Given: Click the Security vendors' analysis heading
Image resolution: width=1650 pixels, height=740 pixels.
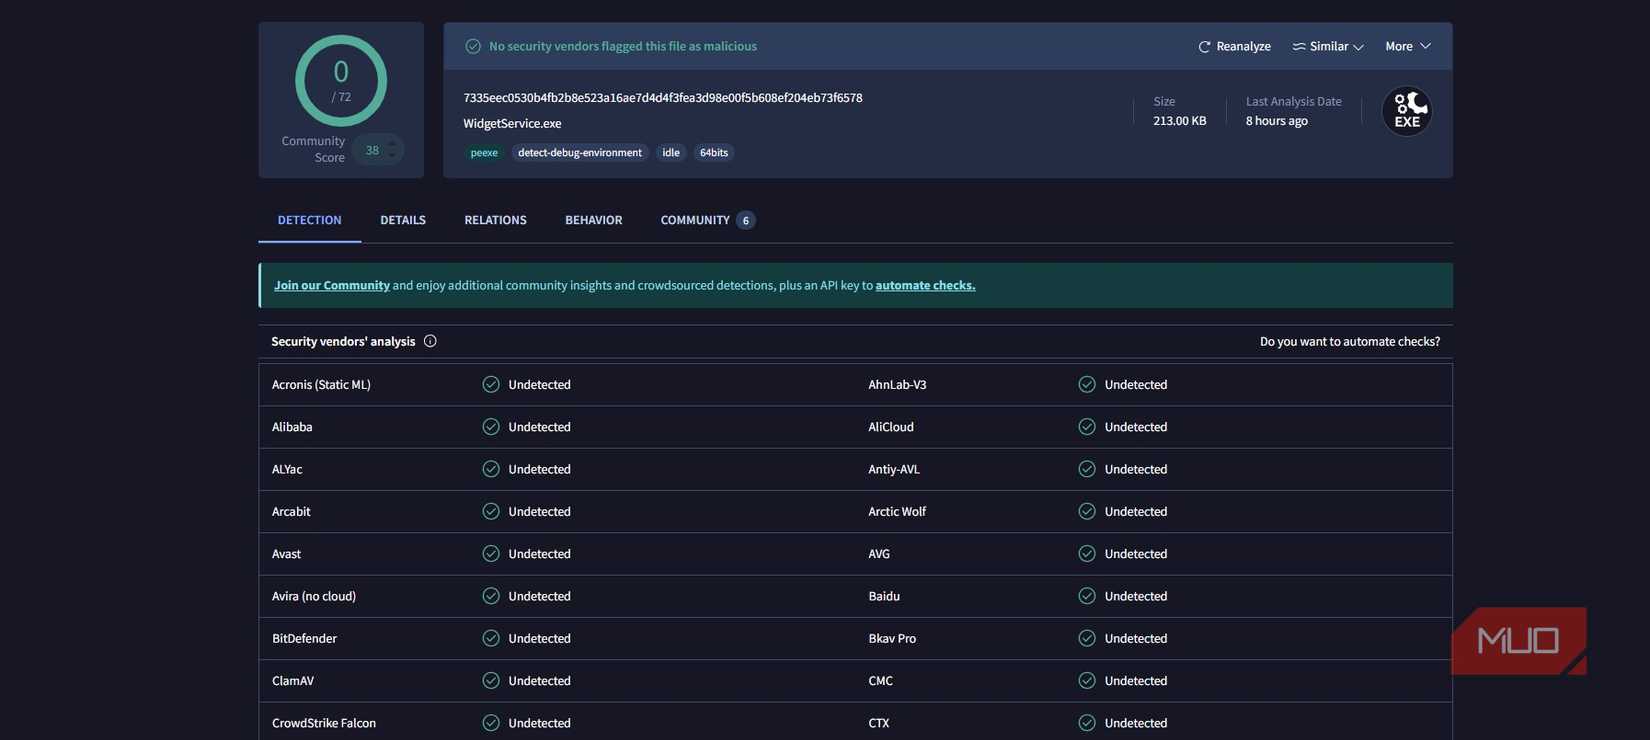Looking at the screenshot, I should click(343, 342).
